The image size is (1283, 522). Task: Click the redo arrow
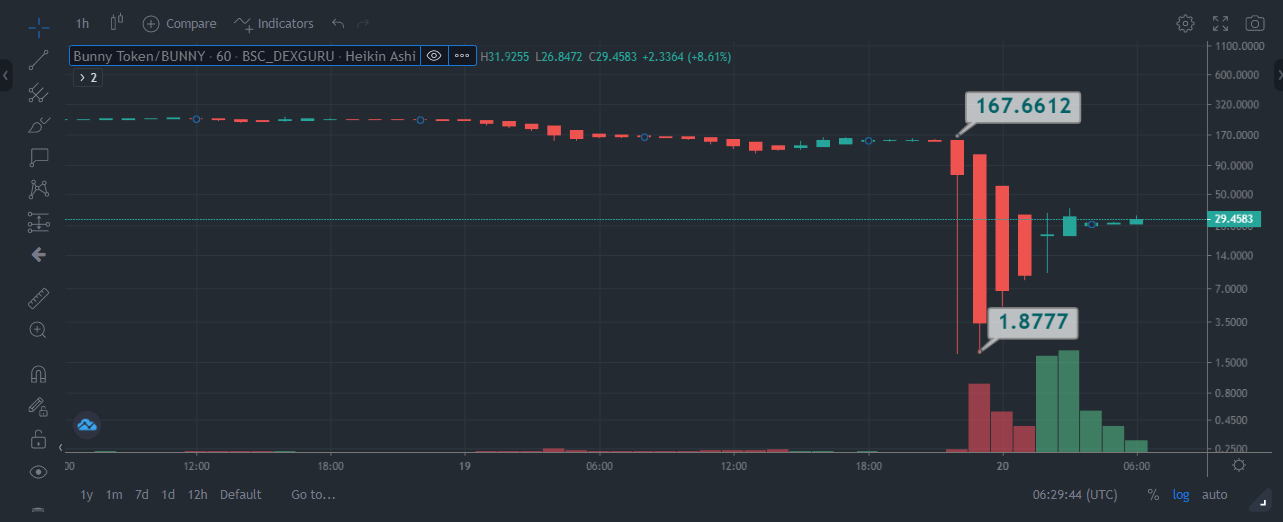coord(363,23)
